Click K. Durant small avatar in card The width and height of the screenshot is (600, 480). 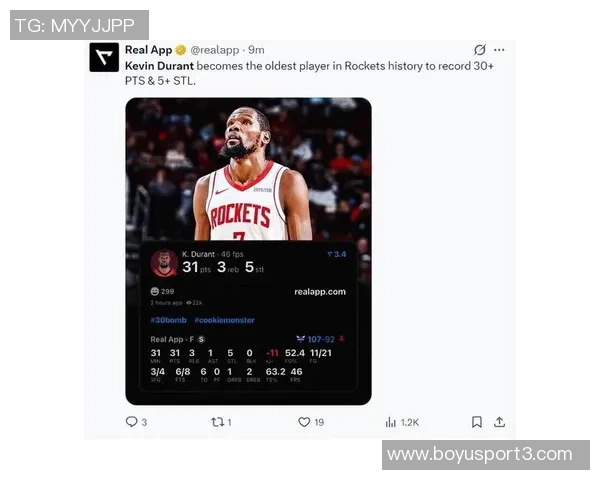(x=165, y=263)
